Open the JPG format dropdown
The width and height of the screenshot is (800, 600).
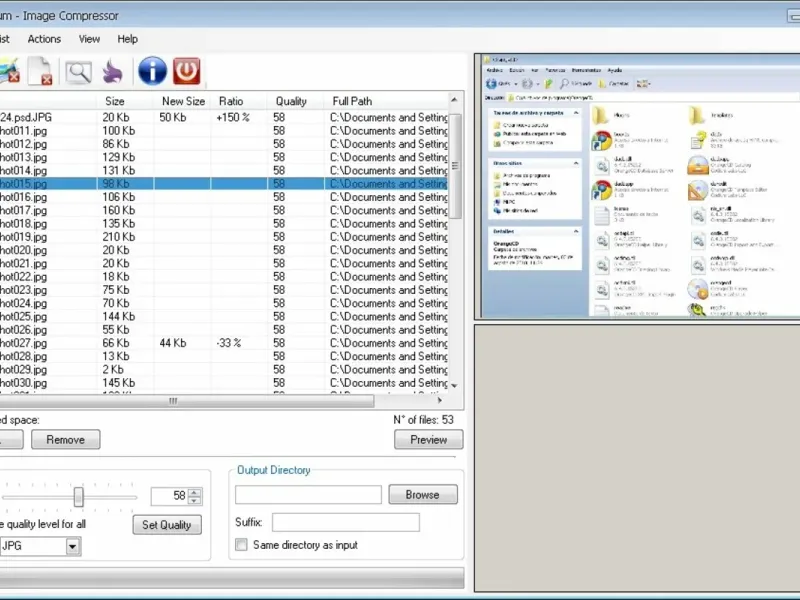(72, 546)
